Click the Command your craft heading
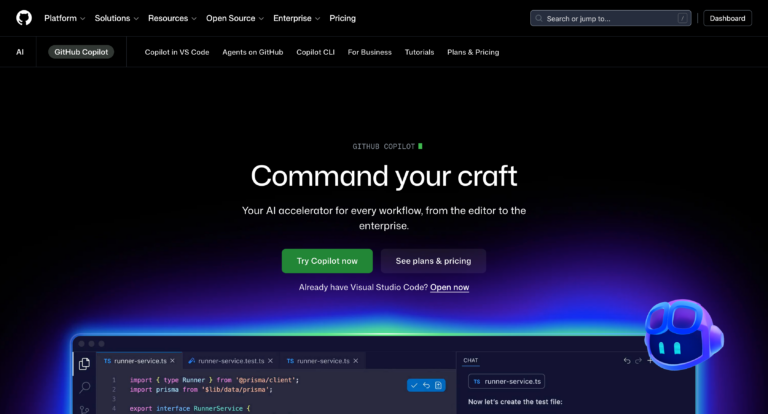 click(x=384, y=176)
